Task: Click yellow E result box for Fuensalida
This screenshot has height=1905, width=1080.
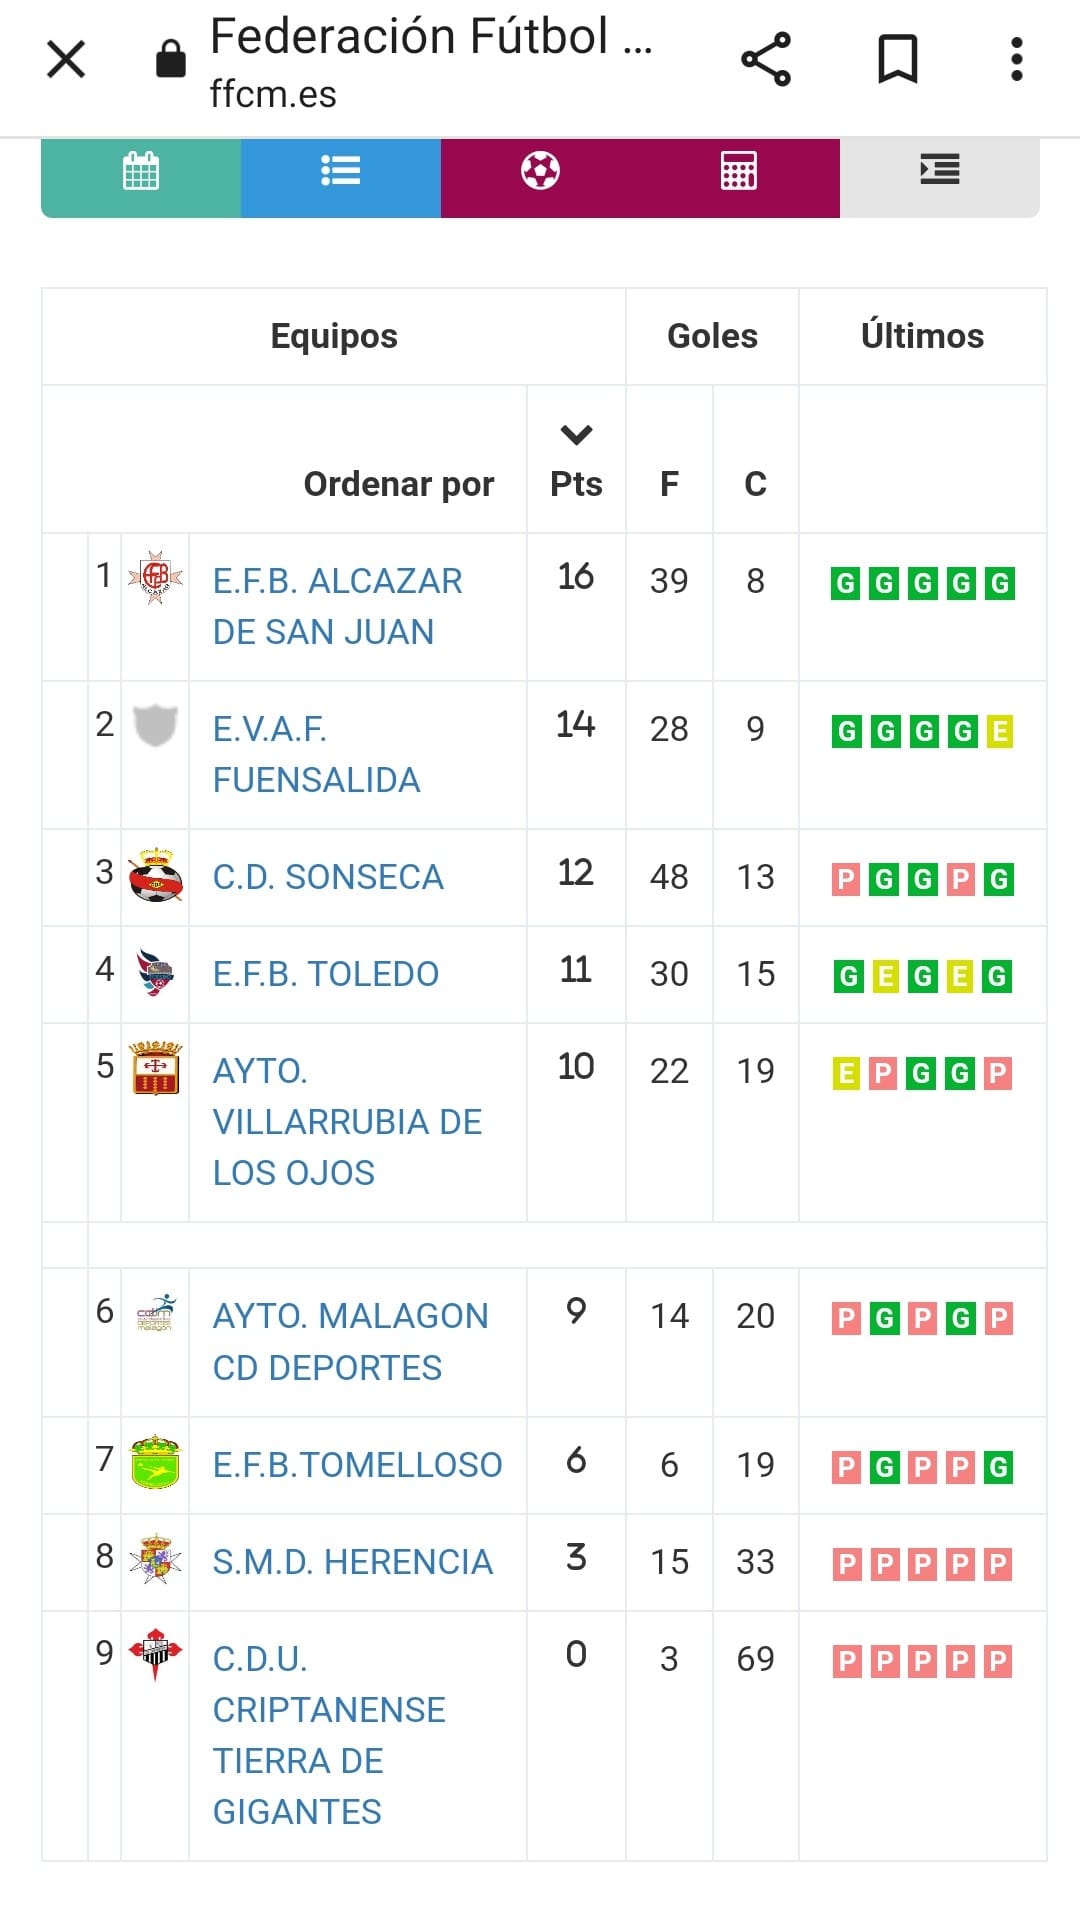Action: tap(999, 732)
